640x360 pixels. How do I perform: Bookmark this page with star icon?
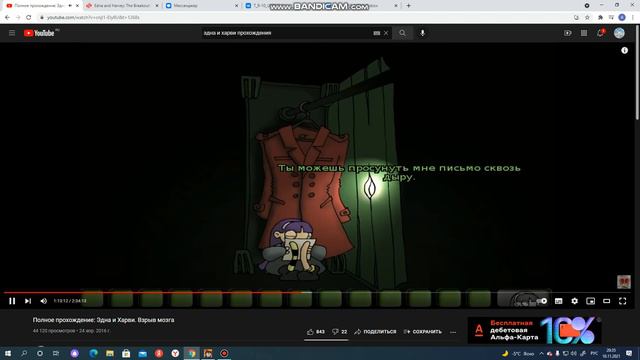[587, 18]
